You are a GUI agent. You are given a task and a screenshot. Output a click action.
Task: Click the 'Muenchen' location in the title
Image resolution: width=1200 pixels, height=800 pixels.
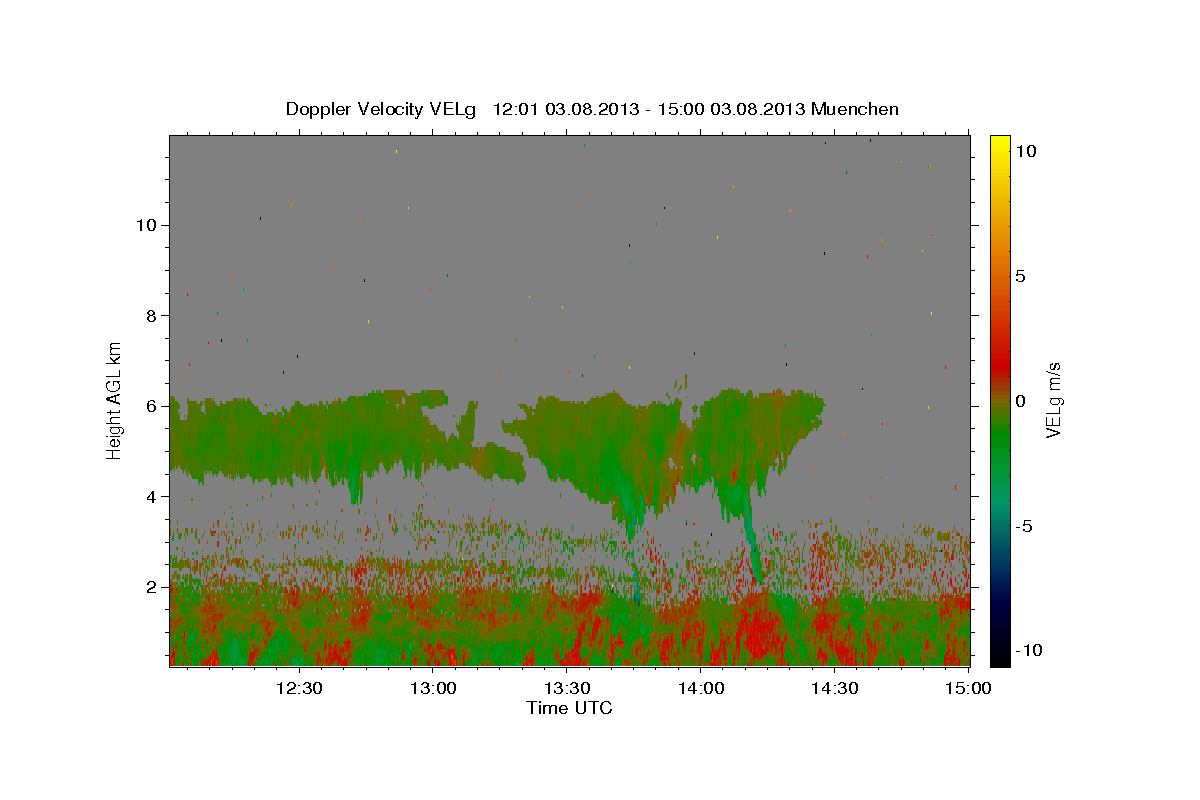pyautogui.click(x=855, y=109)
